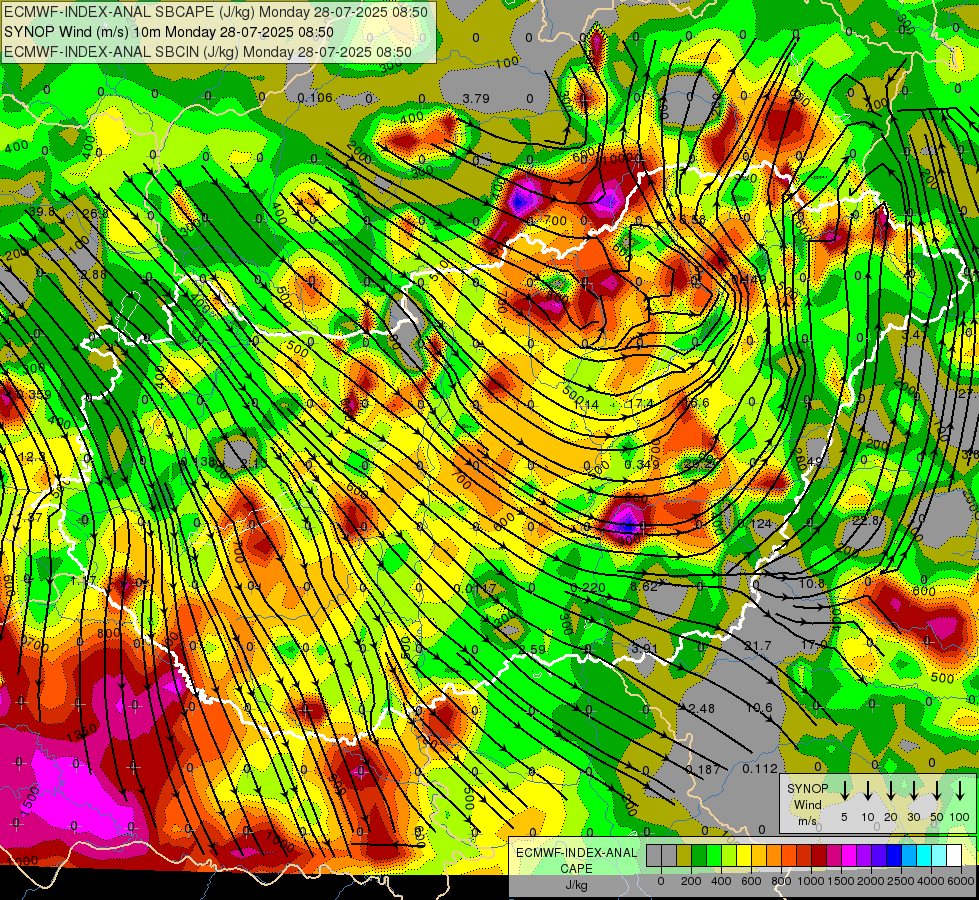Pick the yellow swatch in the CAPE legend
The image size is (979, 900).
(744, 855)
